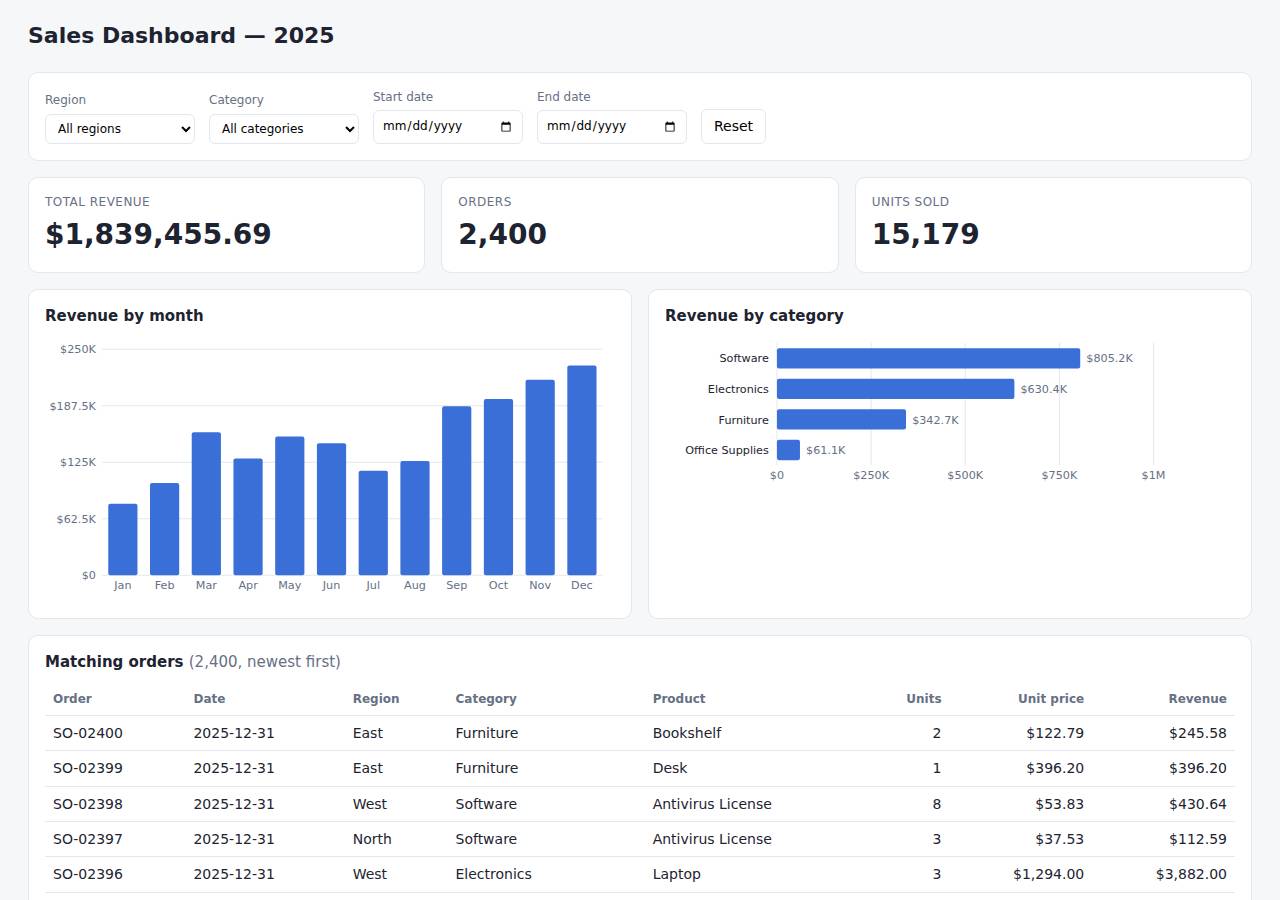This screenshot has width=1280, height=900.
Task: Click the Office Supplies category bar
Action: [788, 450]
